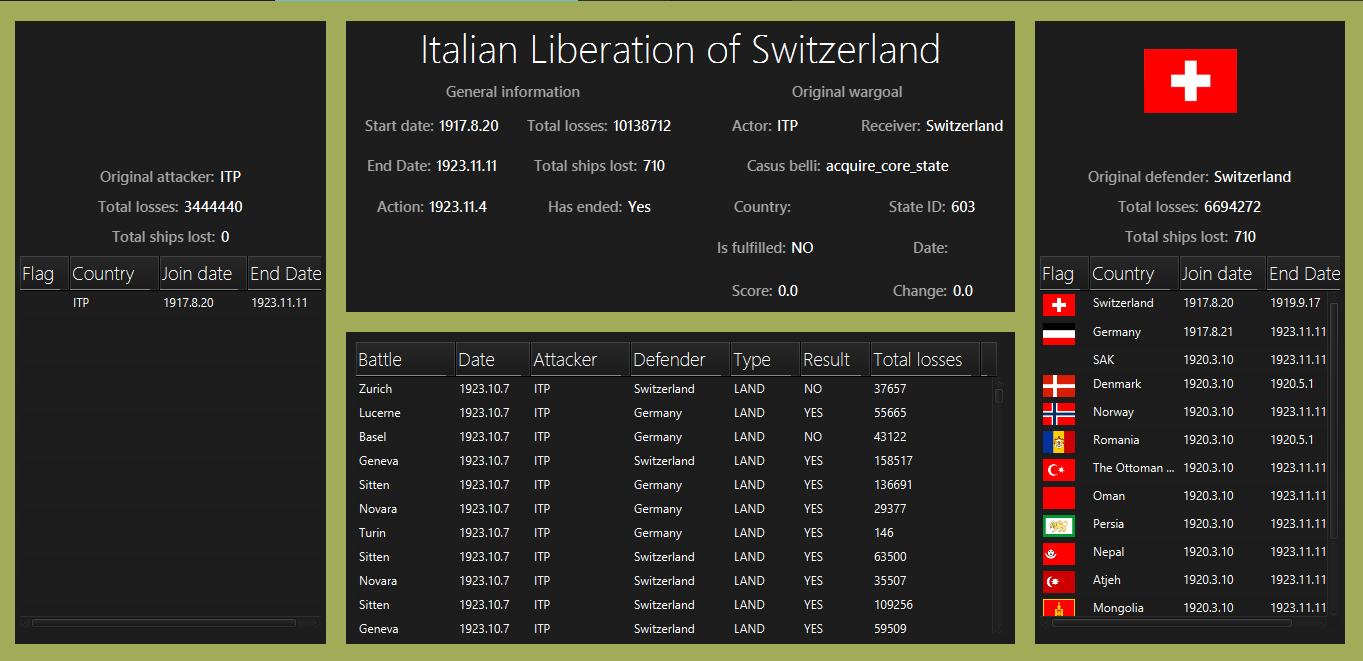Click the Romania flag icon

(x=1058, y=441)
